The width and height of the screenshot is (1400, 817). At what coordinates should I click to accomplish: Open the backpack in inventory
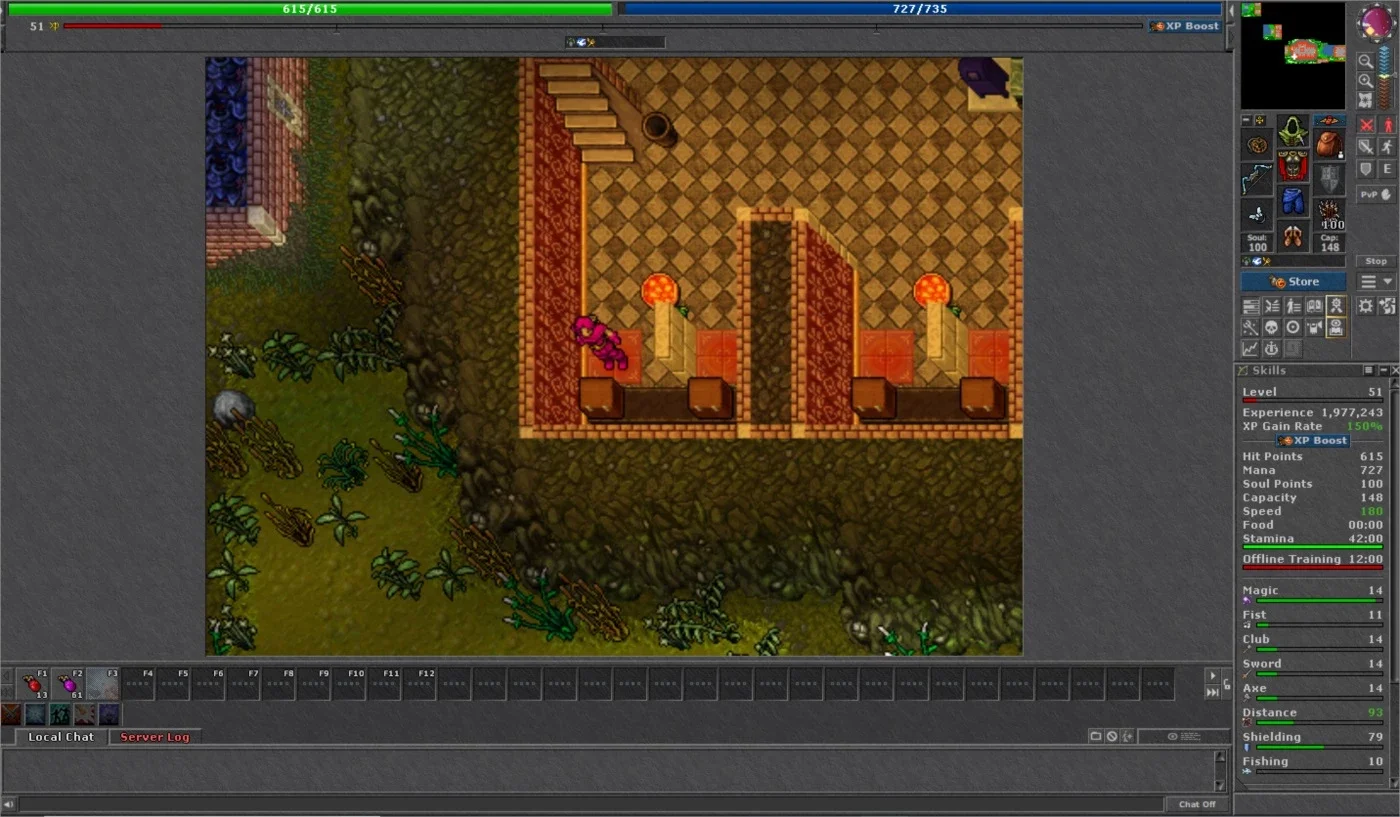[x=1329, y=144]
